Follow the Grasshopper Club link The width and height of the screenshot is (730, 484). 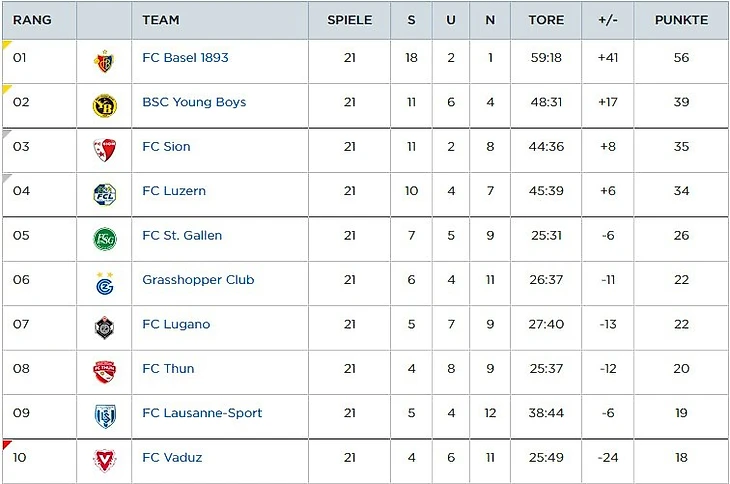click(x=198, y=280)
